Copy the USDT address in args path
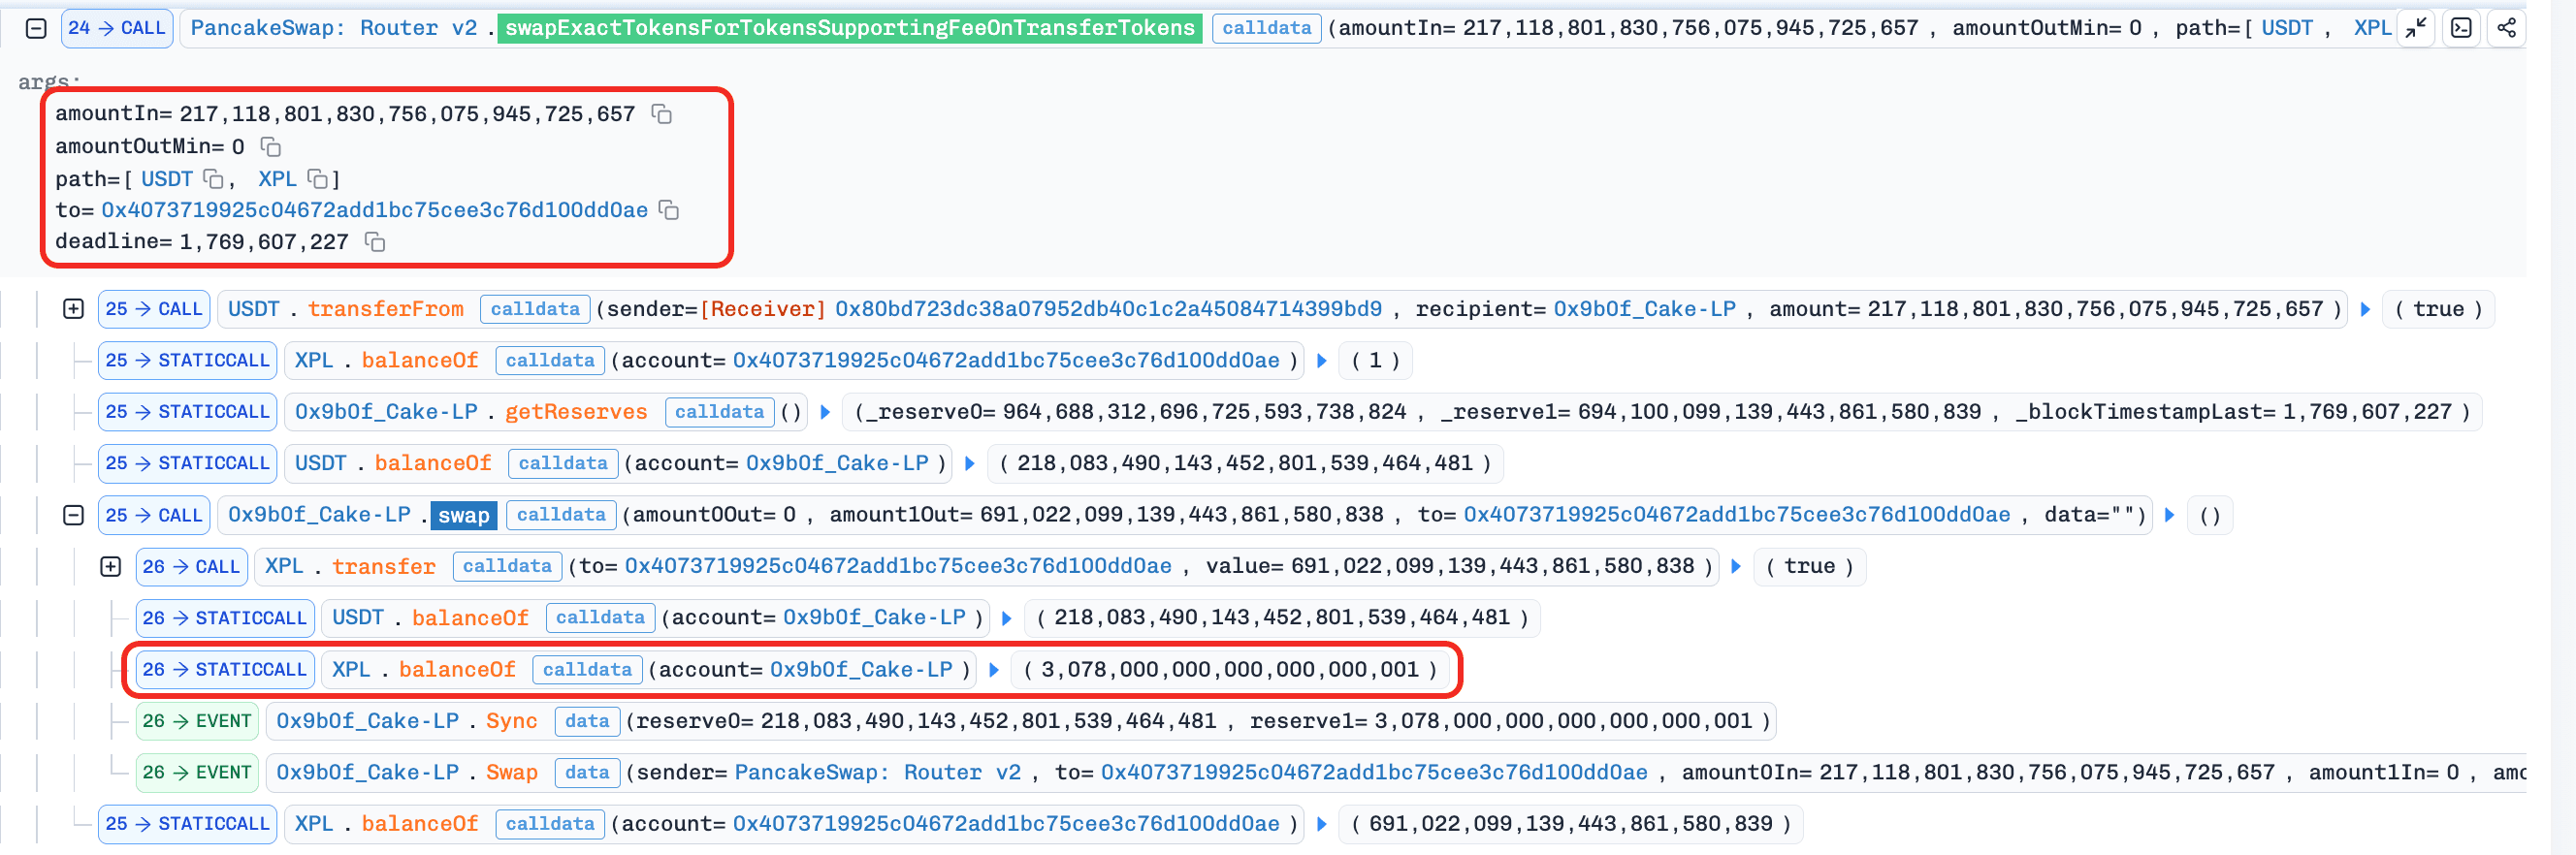The height and width of the screenshot is (855, 2576). (213, 179)
